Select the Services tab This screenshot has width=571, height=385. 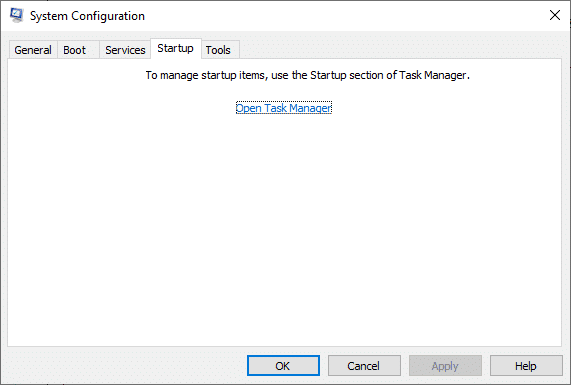(125, 50)
